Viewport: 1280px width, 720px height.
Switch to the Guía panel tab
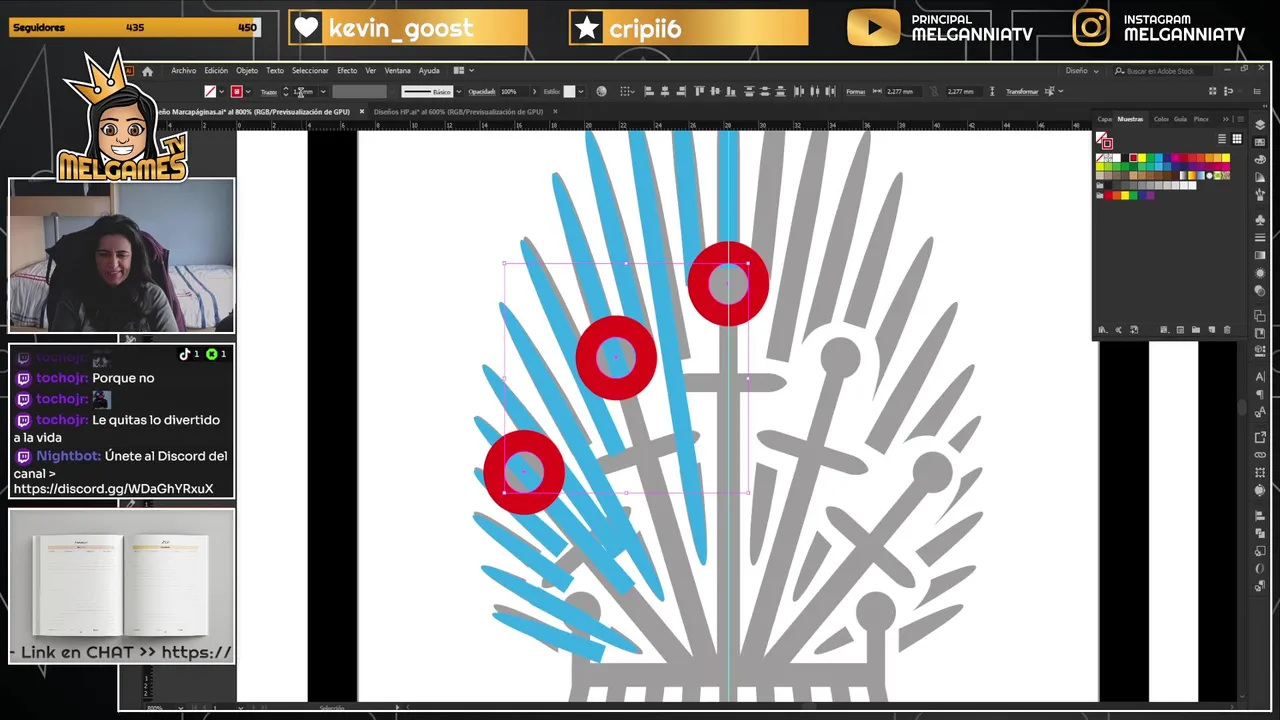click(1180, 119)
